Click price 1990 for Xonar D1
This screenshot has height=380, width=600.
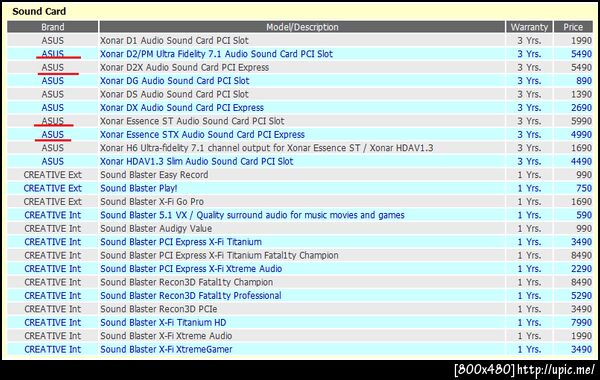(581, 41)
